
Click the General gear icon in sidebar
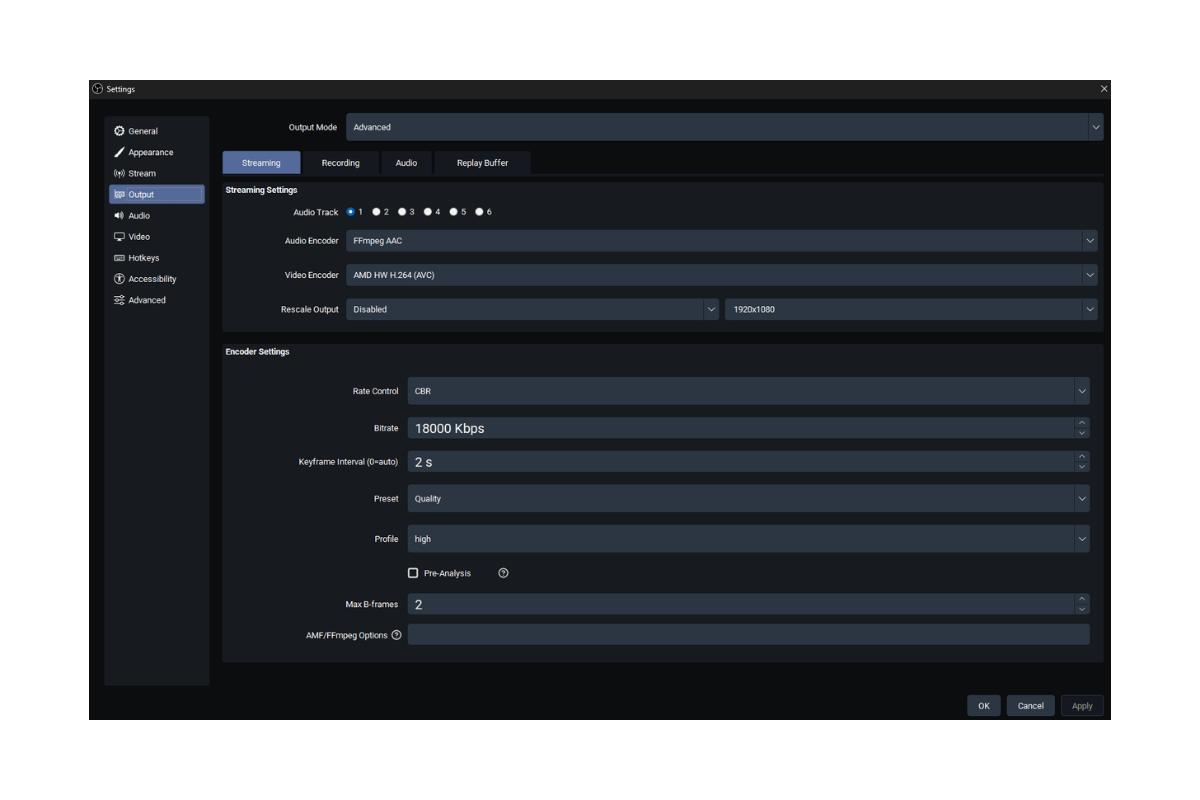(119, 131)
